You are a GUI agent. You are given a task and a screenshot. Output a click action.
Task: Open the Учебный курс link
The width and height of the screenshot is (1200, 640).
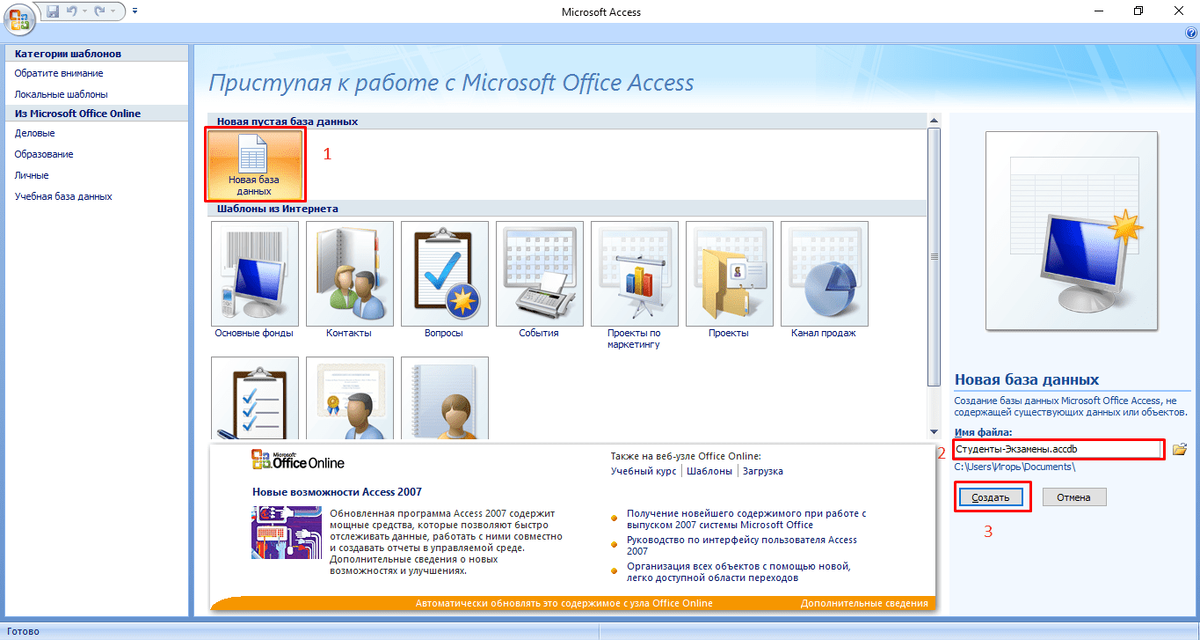click(x=645, y=471)
